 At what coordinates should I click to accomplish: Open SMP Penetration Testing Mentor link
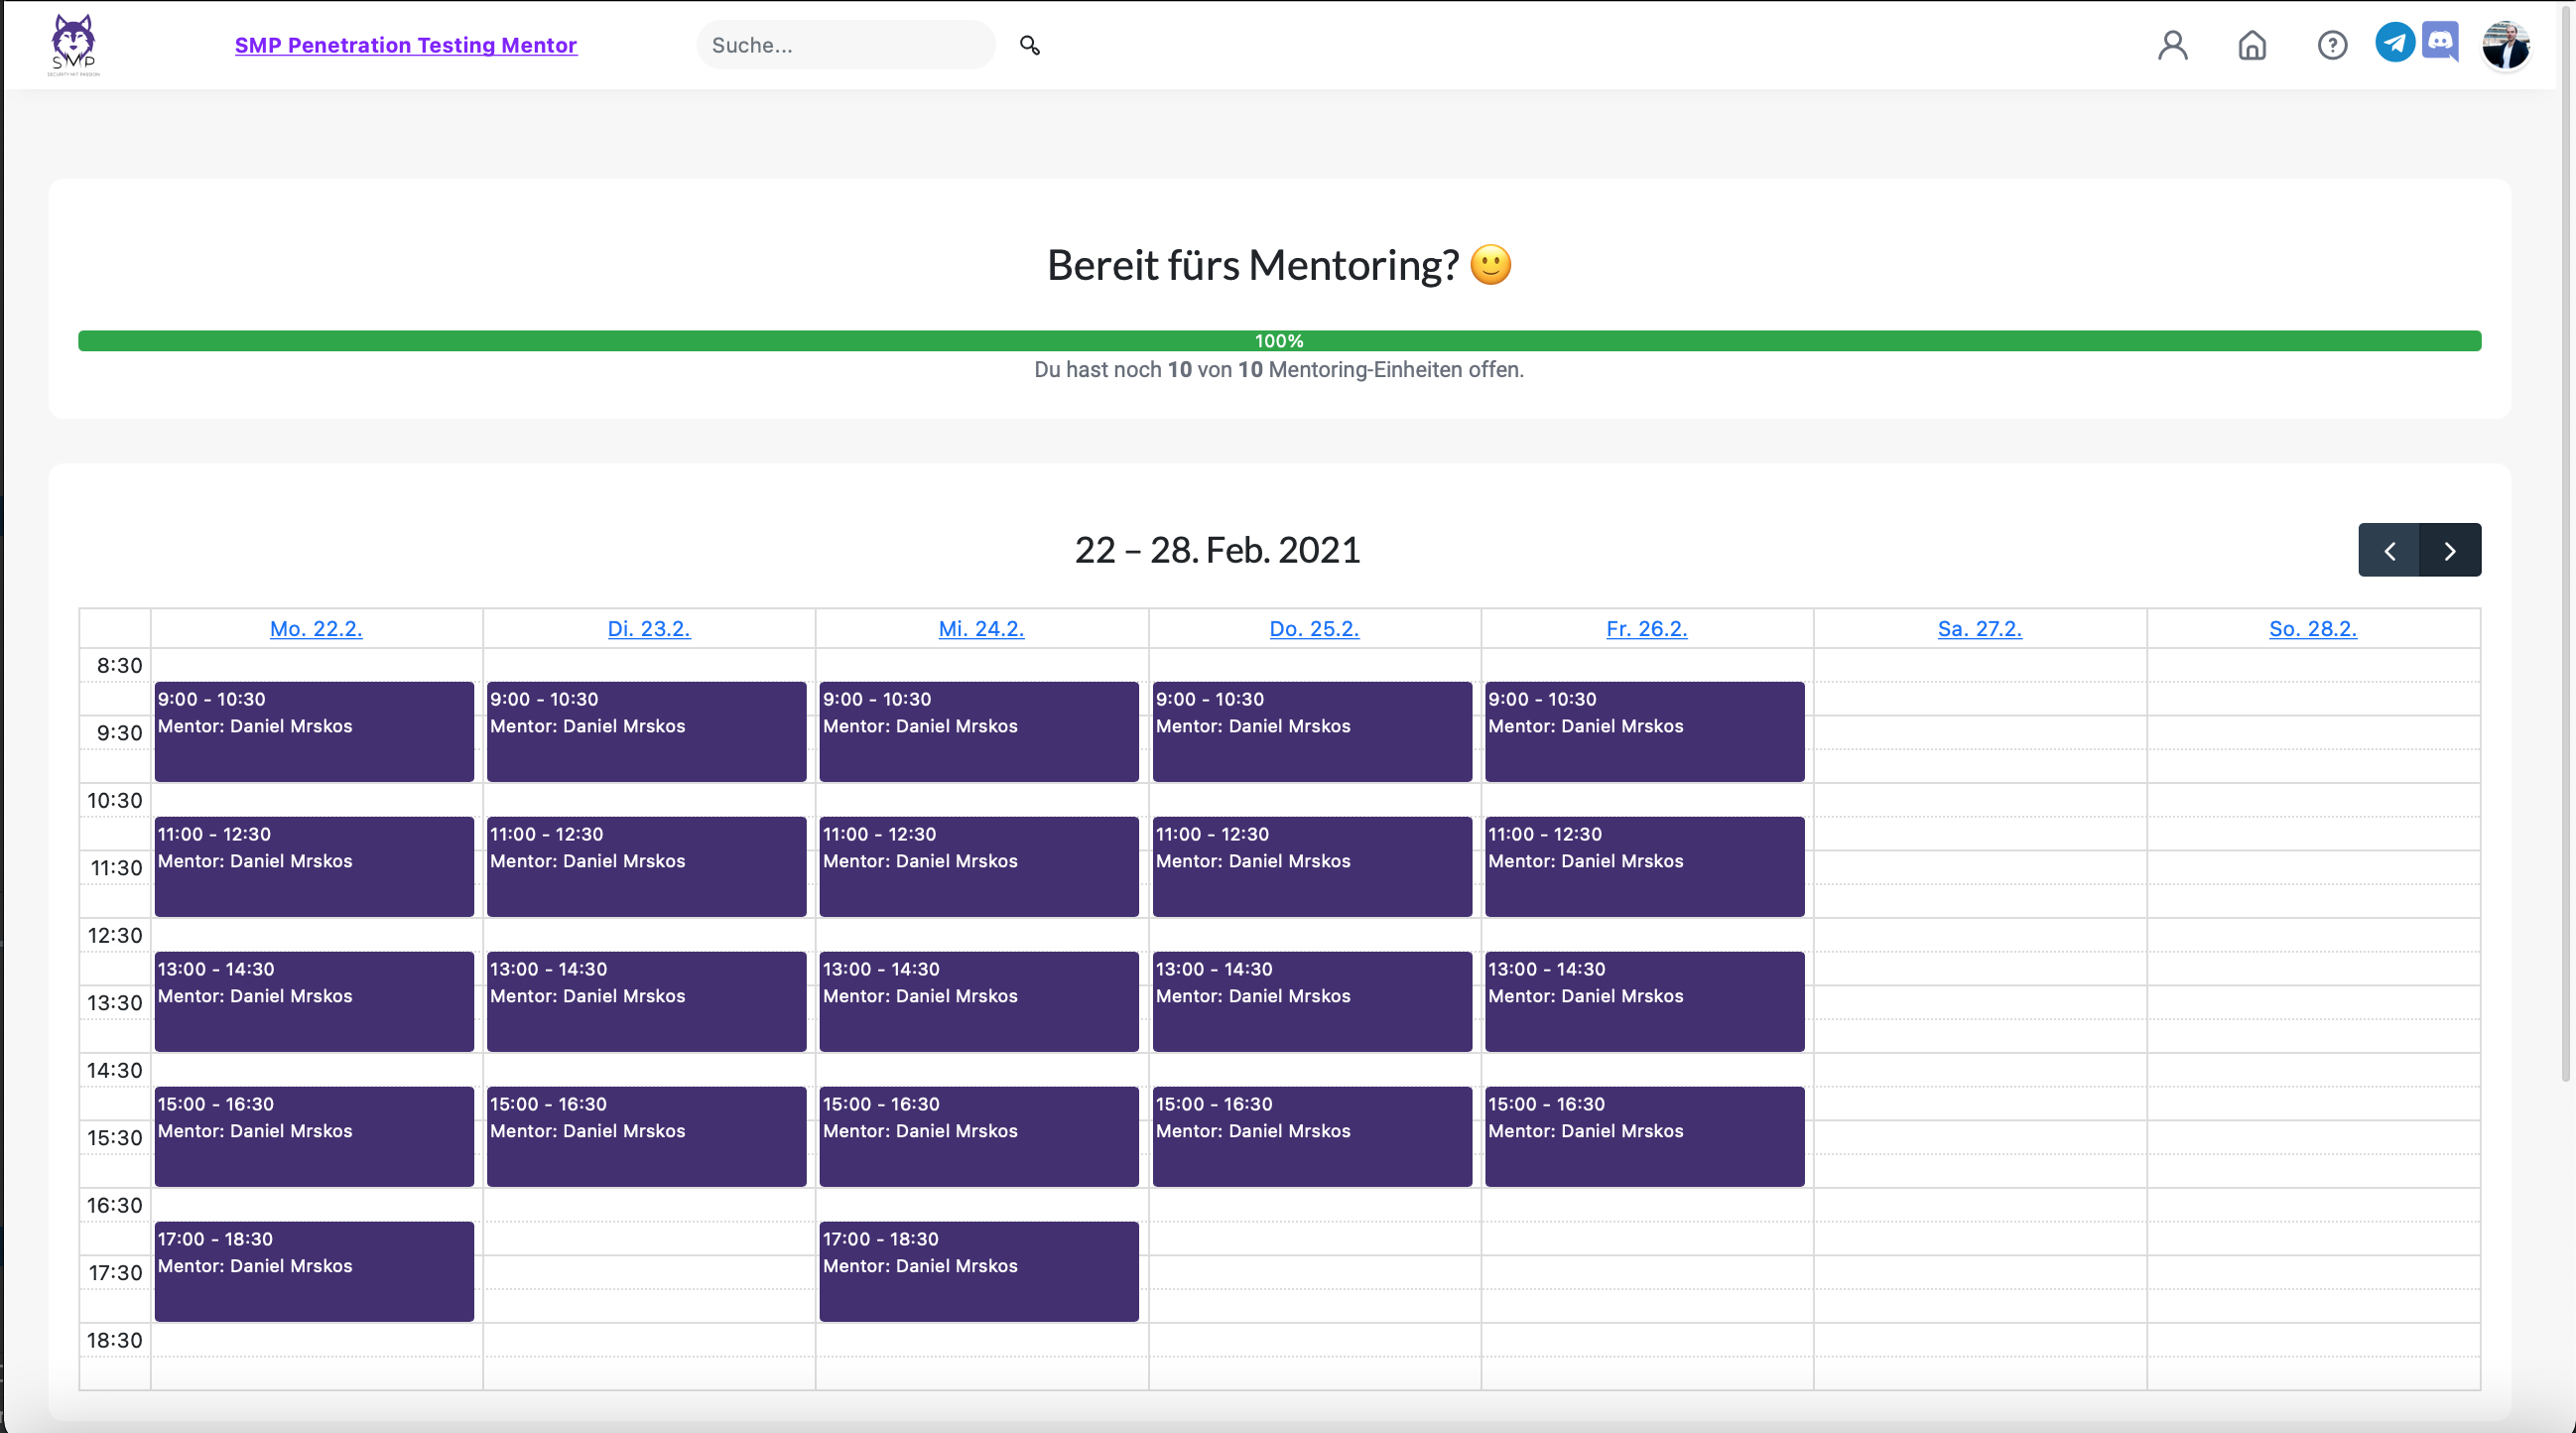405,45
